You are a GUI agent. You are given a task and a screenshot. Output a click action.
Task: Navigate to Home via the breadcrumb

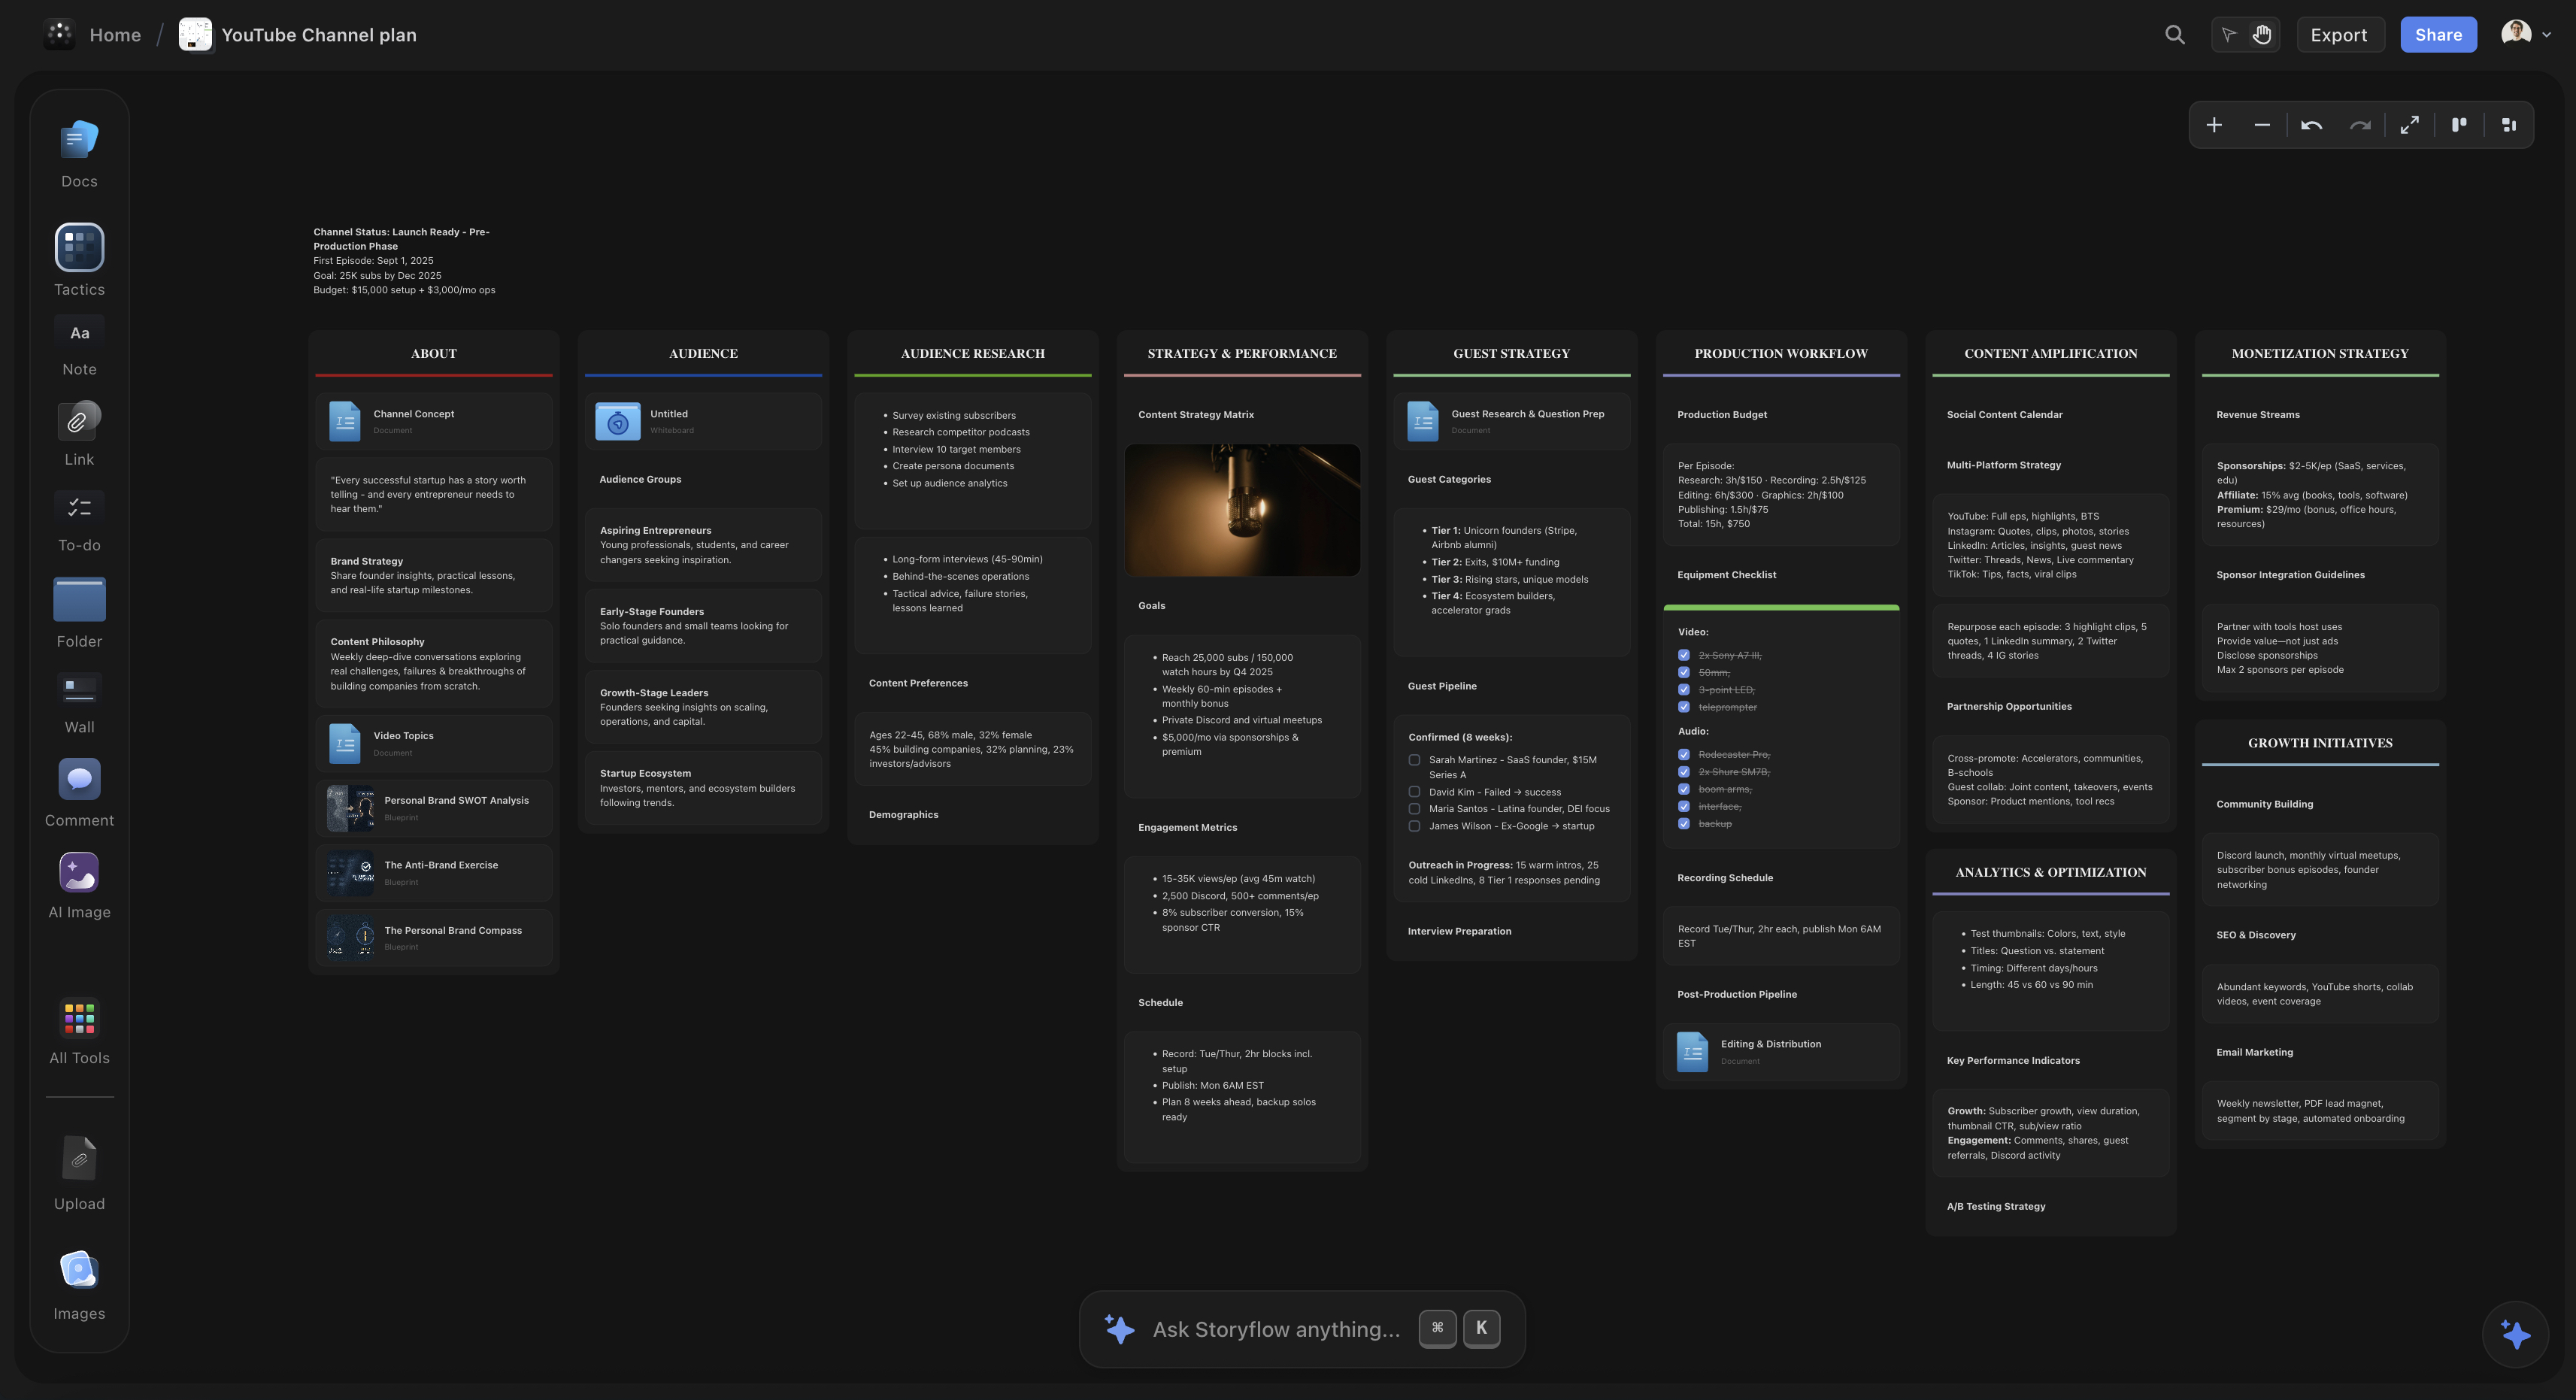click(x=114, y=34)
